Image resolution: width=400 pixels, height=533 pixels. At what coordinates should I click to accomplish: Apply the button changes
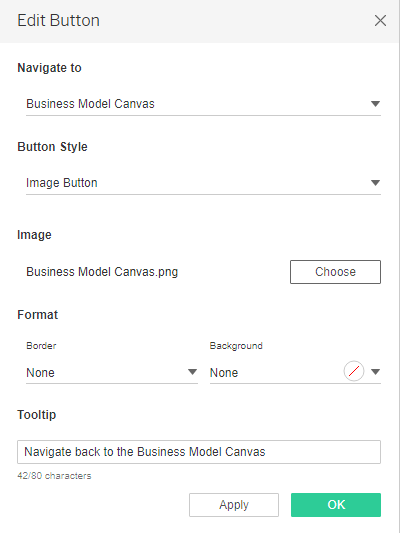point(234,505)
